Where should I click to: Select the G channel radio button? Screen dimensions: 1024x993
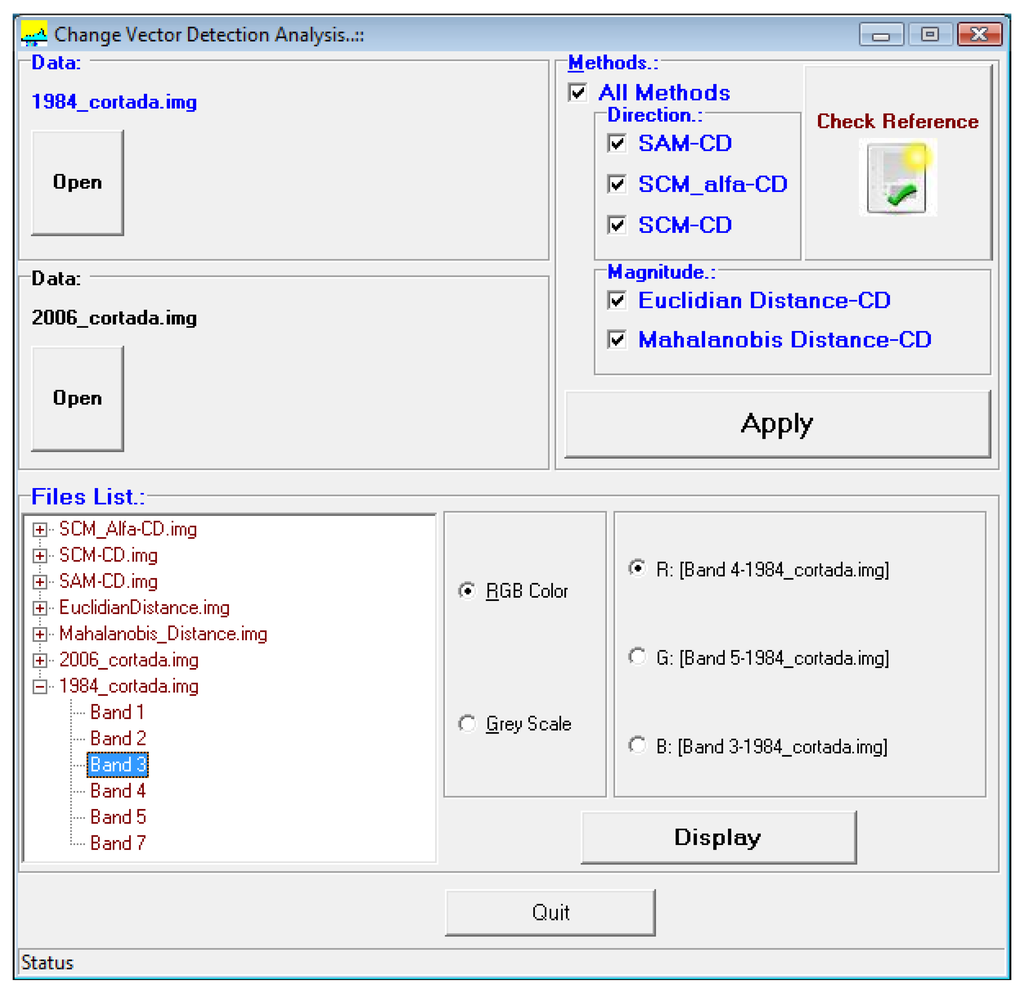point(637,656)
